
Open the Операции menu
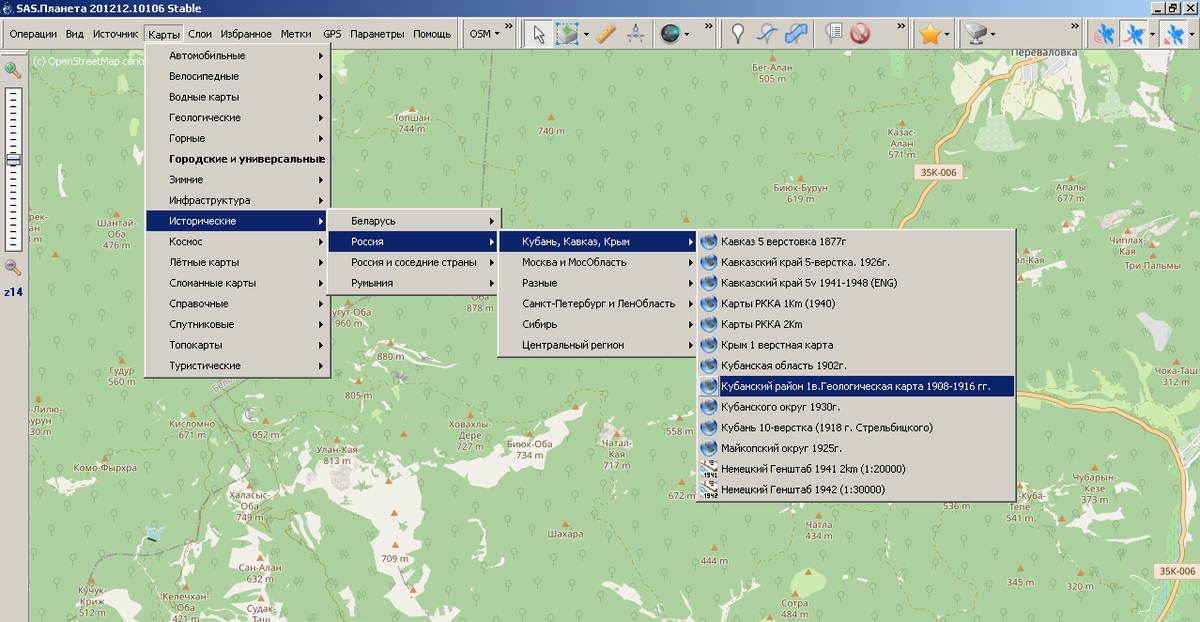coord(33,33)
